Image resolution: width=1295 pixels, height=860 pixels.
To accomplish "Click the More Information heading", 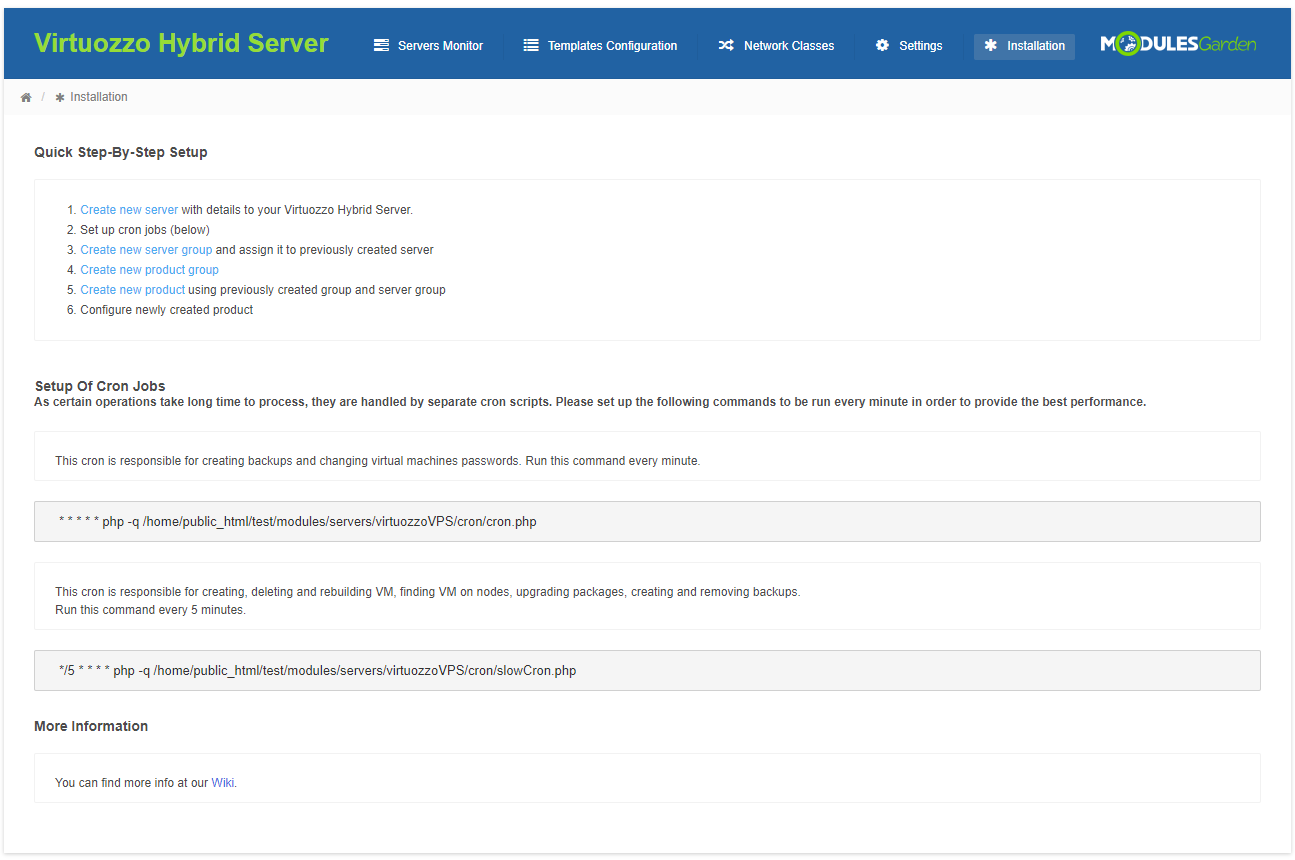I will click(x=91, y=726).
